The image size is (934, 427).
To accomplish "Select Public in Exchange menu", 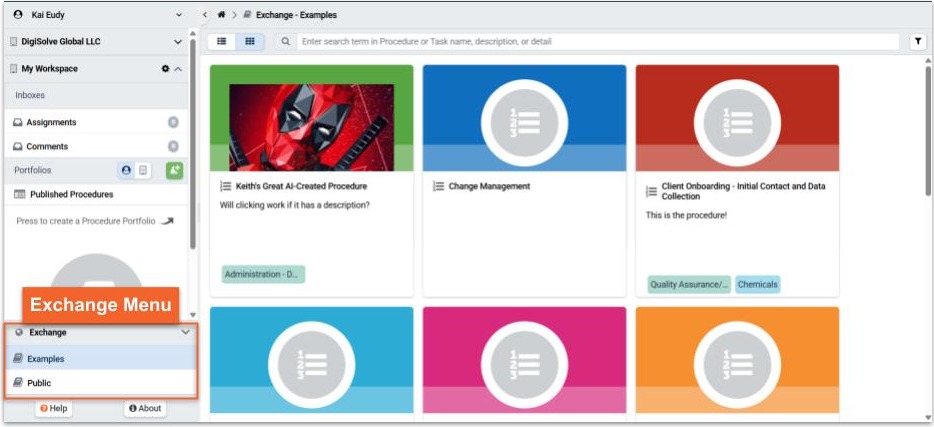I will (x=101, y=383).
